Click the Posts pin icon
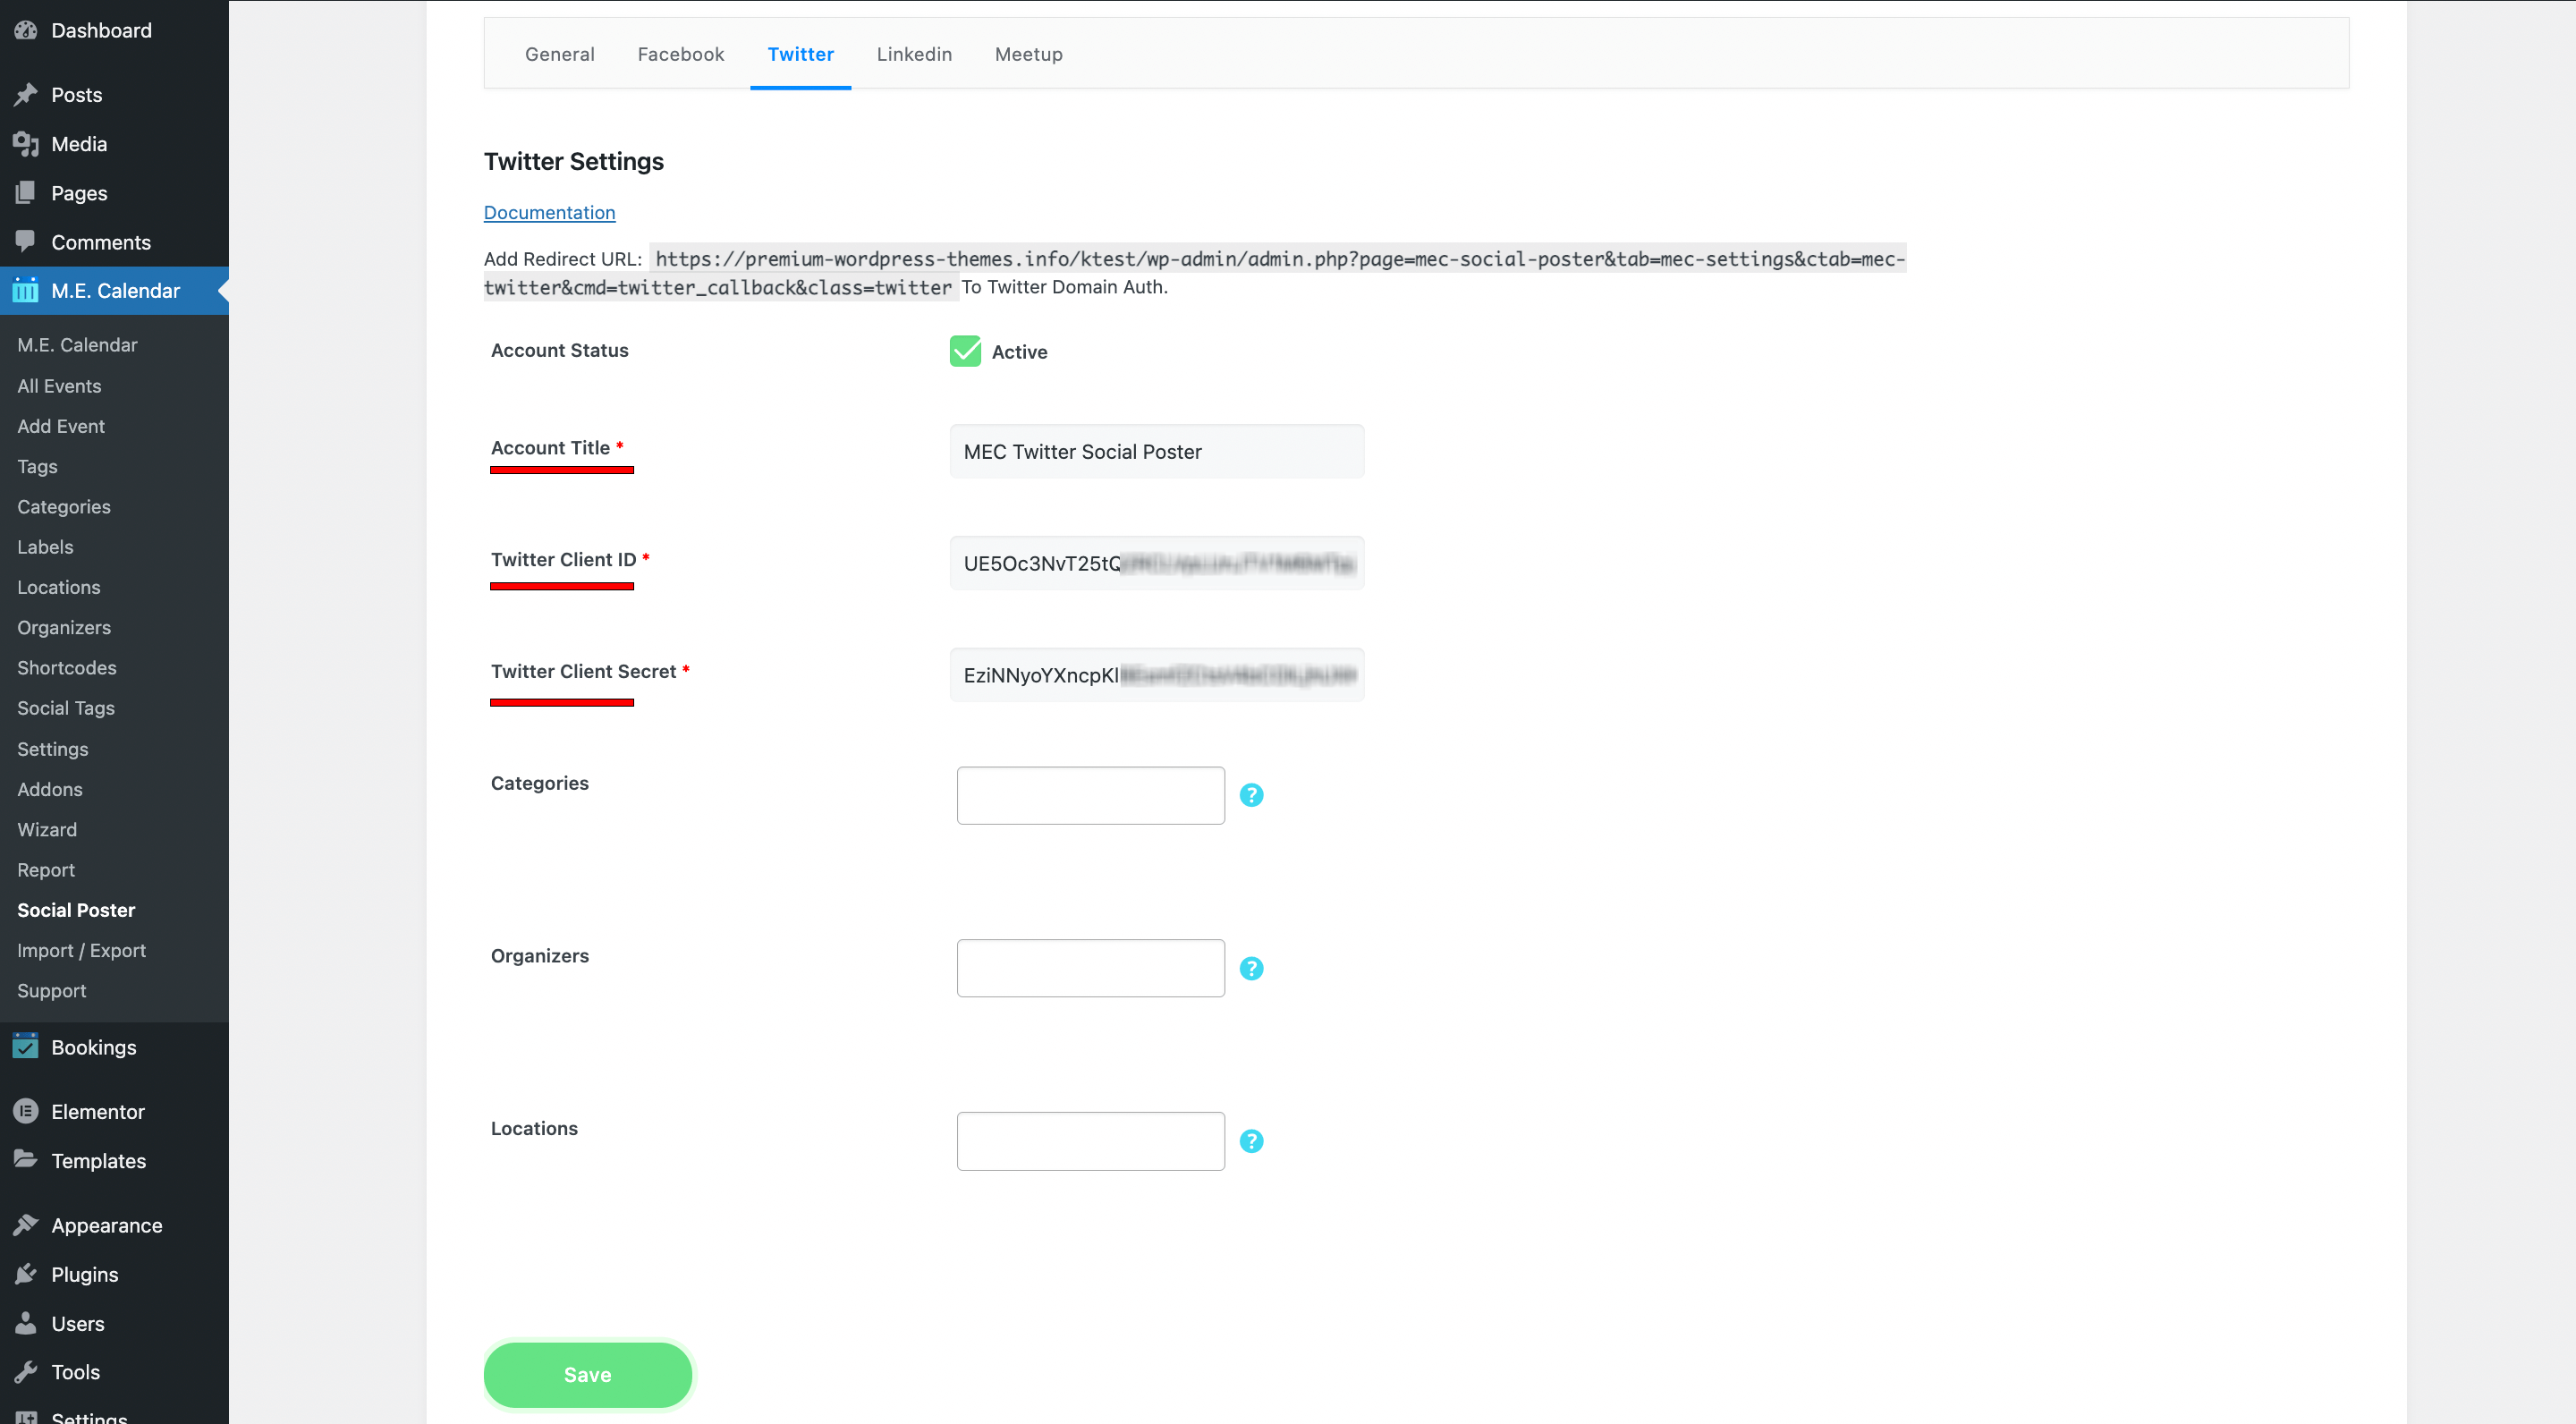Screen dimensions: 2576x1424 click(26, 94)
